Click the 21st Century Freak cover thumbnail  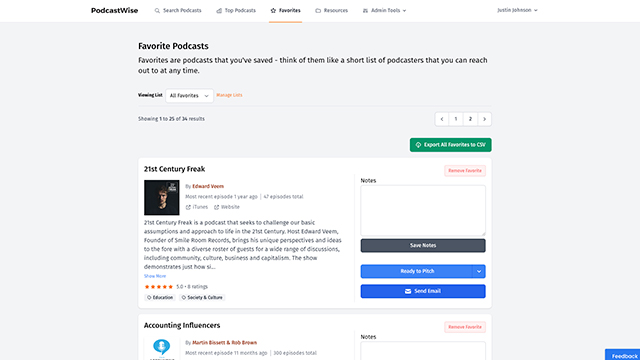tap(162, 198)
